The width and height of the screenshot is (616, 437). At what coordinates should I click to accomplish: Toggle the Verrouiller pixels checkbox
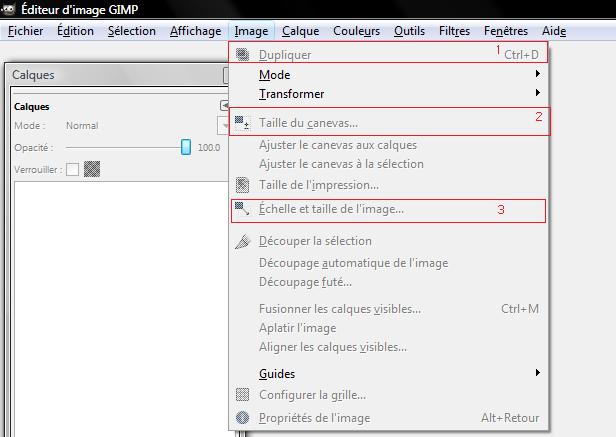72,170
